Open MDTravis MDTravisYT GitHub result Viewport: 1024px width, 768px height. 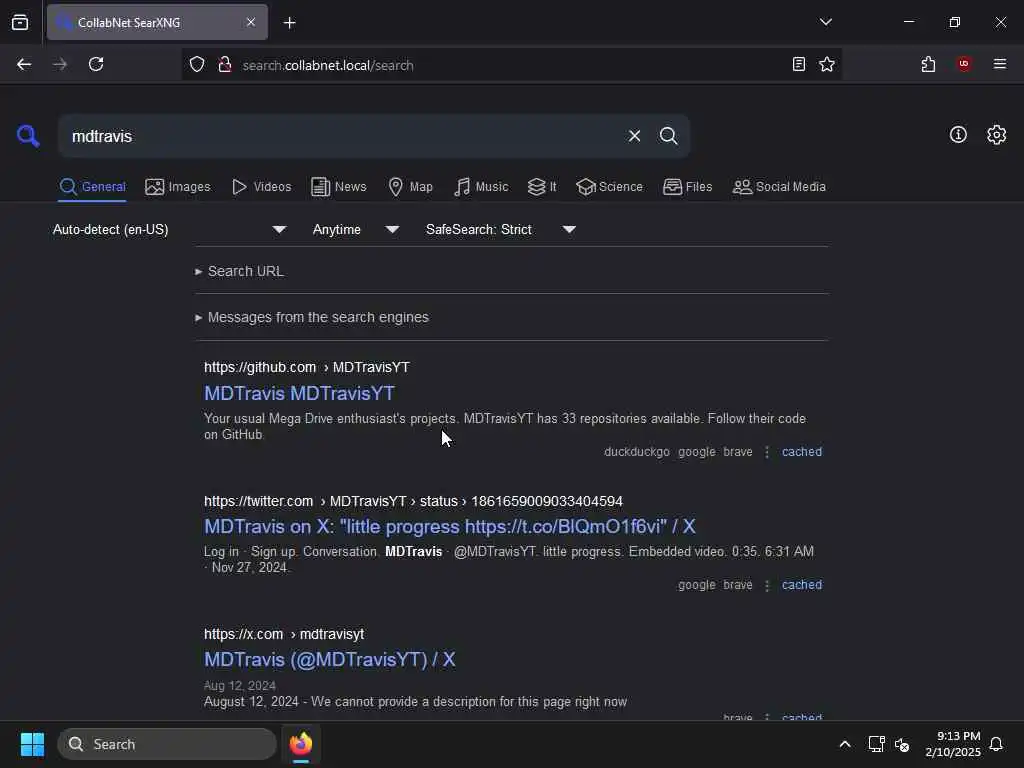click(299, 393)
